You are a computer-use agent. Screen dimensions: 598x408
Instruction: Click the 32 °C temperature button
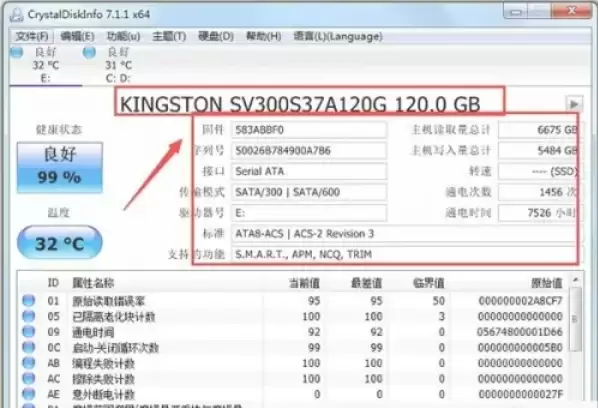[x=59, y=243]
